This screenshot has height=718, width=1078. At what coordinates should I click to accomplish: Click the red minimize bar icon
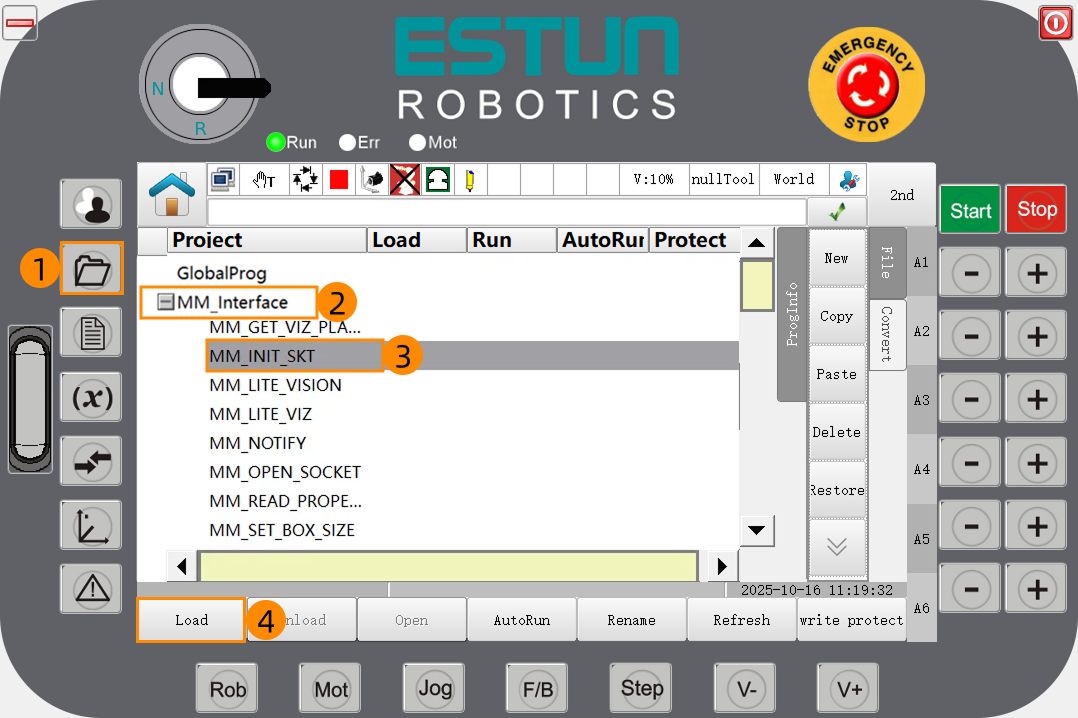tap(20, 23)
